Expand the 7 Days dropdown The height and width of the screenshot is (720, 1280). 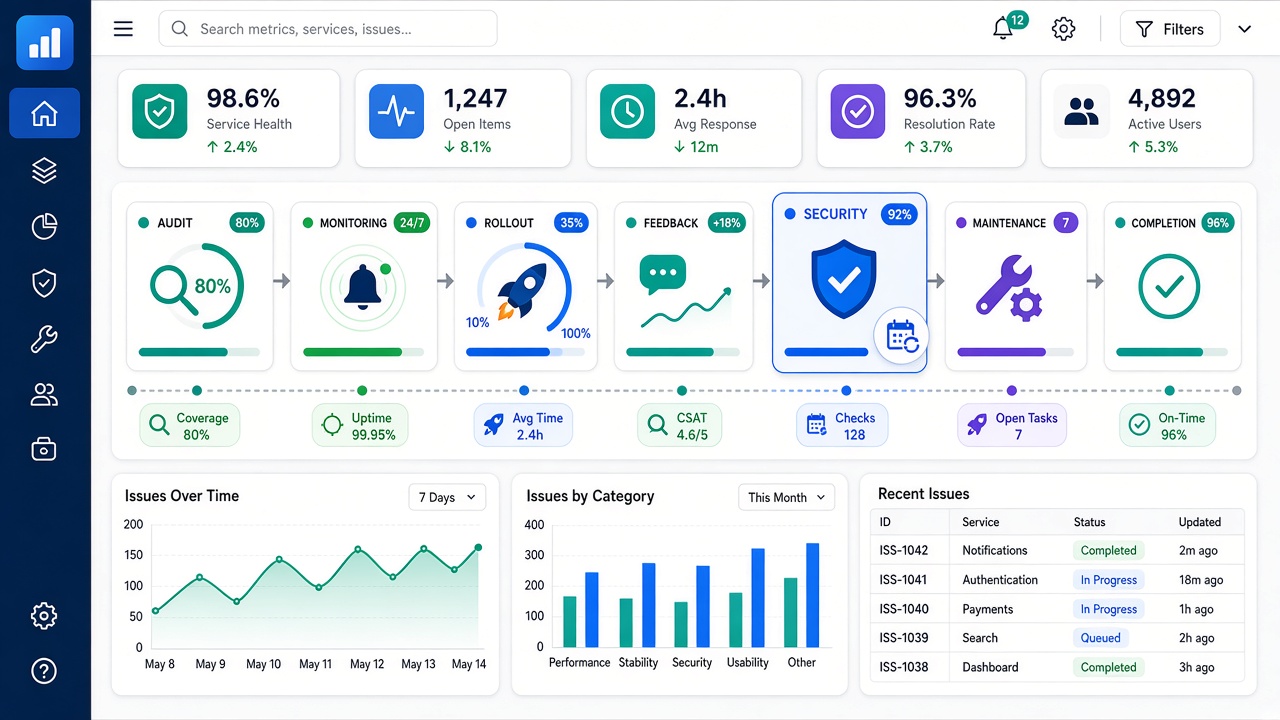tap(447, 497)
